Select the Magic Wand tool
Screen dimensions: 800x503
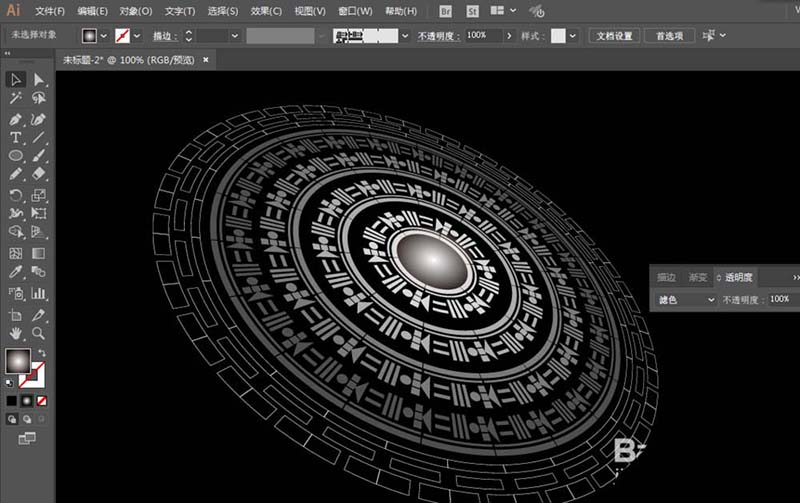pyautogui.click(x=16, y=98)
